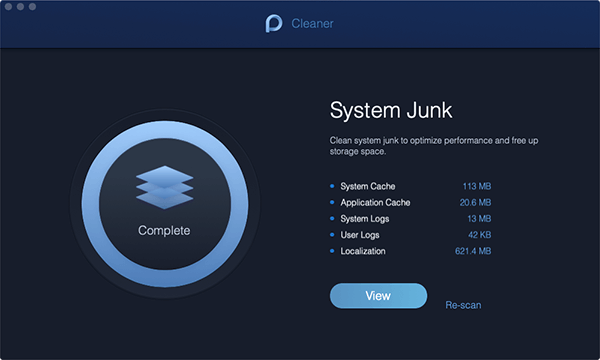600x360 pixels.
Task: Click the 13 MB size value
Action: pos(479,218)
